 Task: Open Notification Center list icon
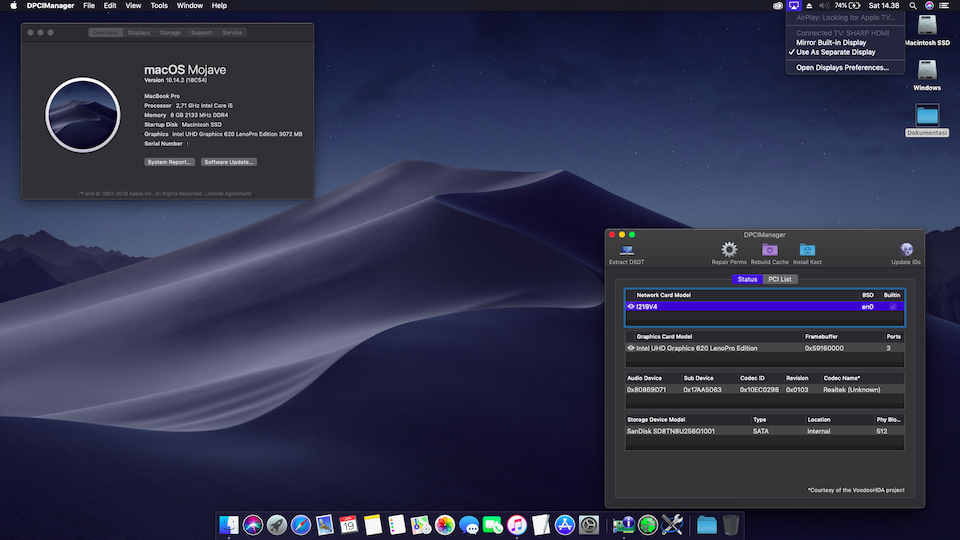944,6
